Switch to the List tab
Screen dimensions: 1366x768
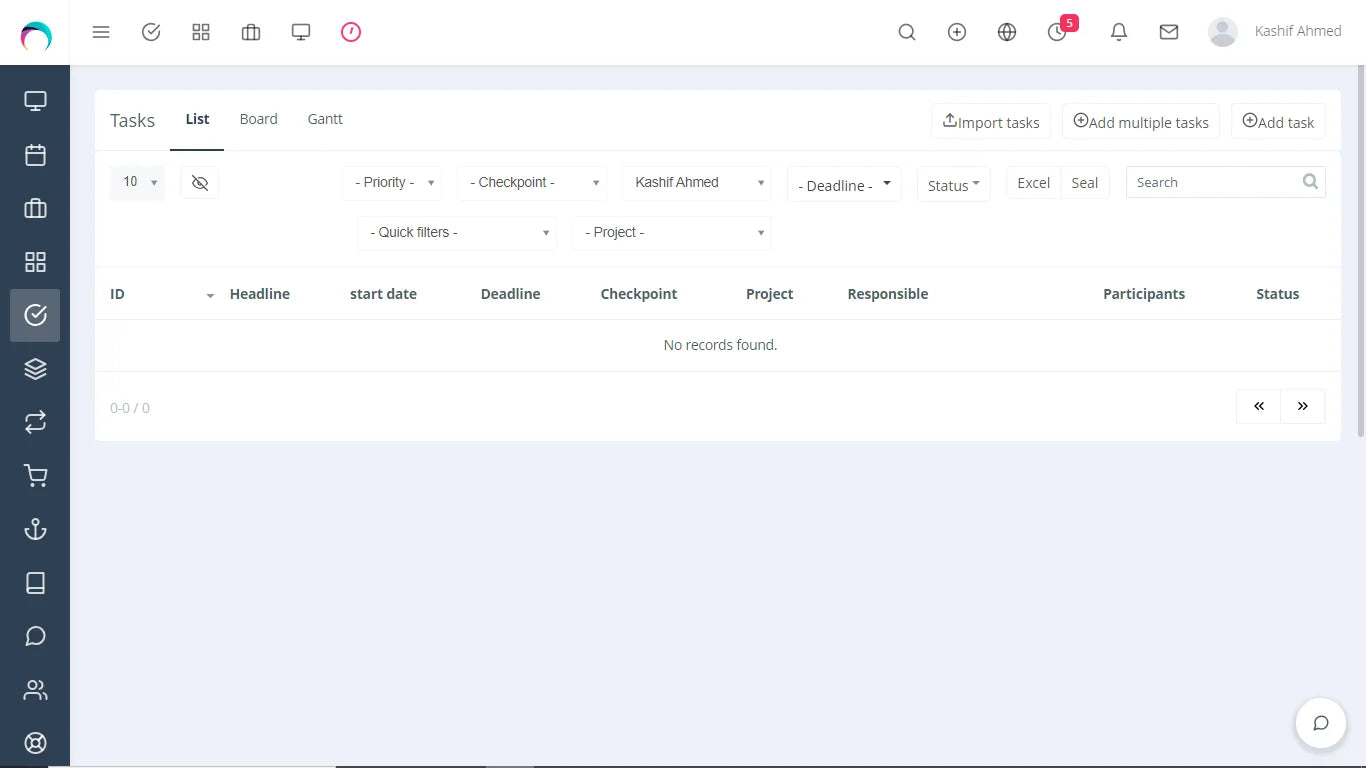click(197, 119)
